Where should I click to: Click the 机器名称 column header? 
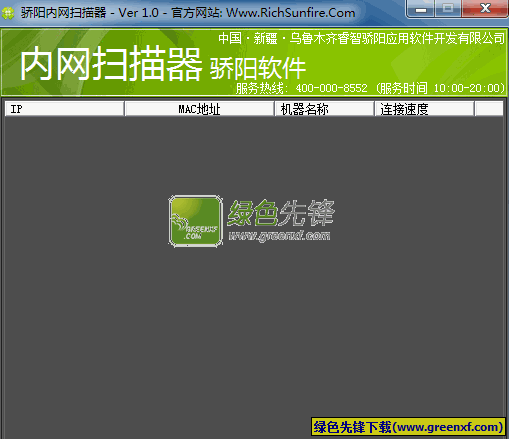[324, 109]
